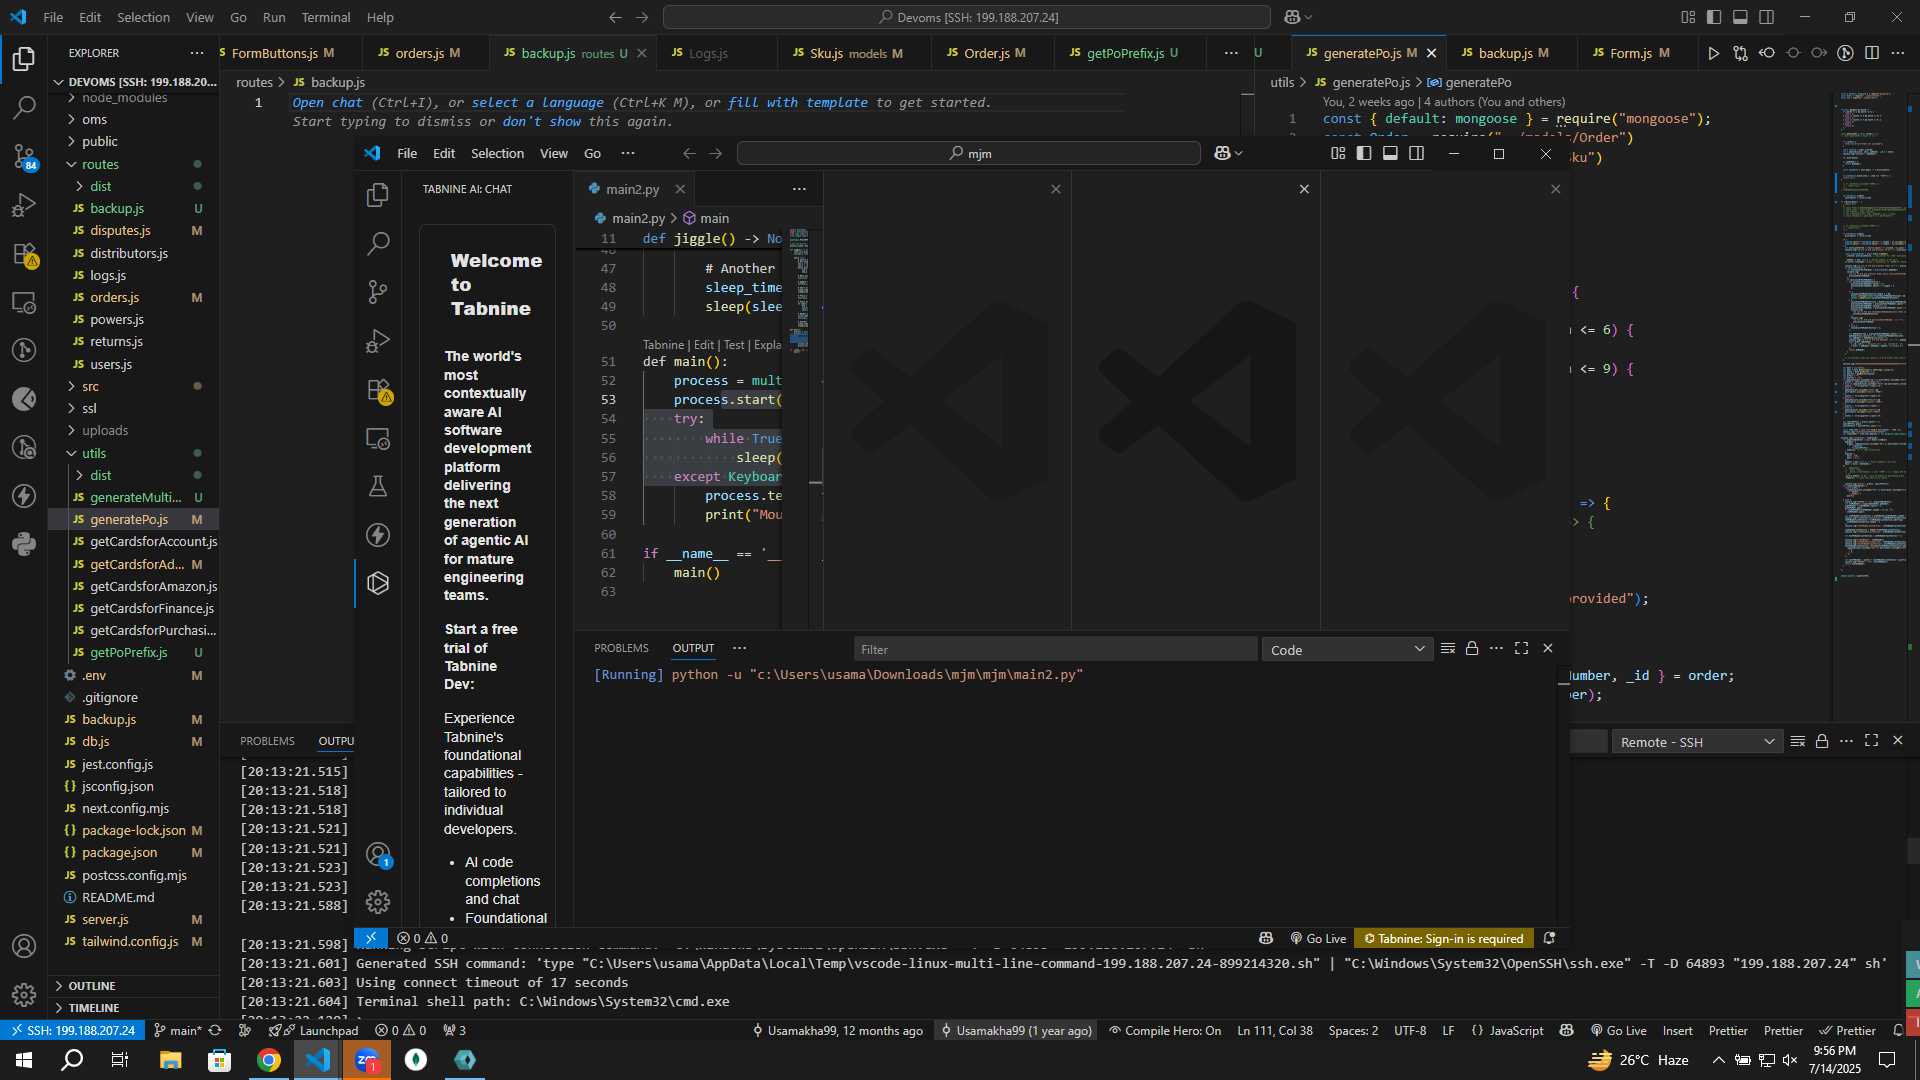Switch to orders.js editor tab

click(x=427, y=53)
